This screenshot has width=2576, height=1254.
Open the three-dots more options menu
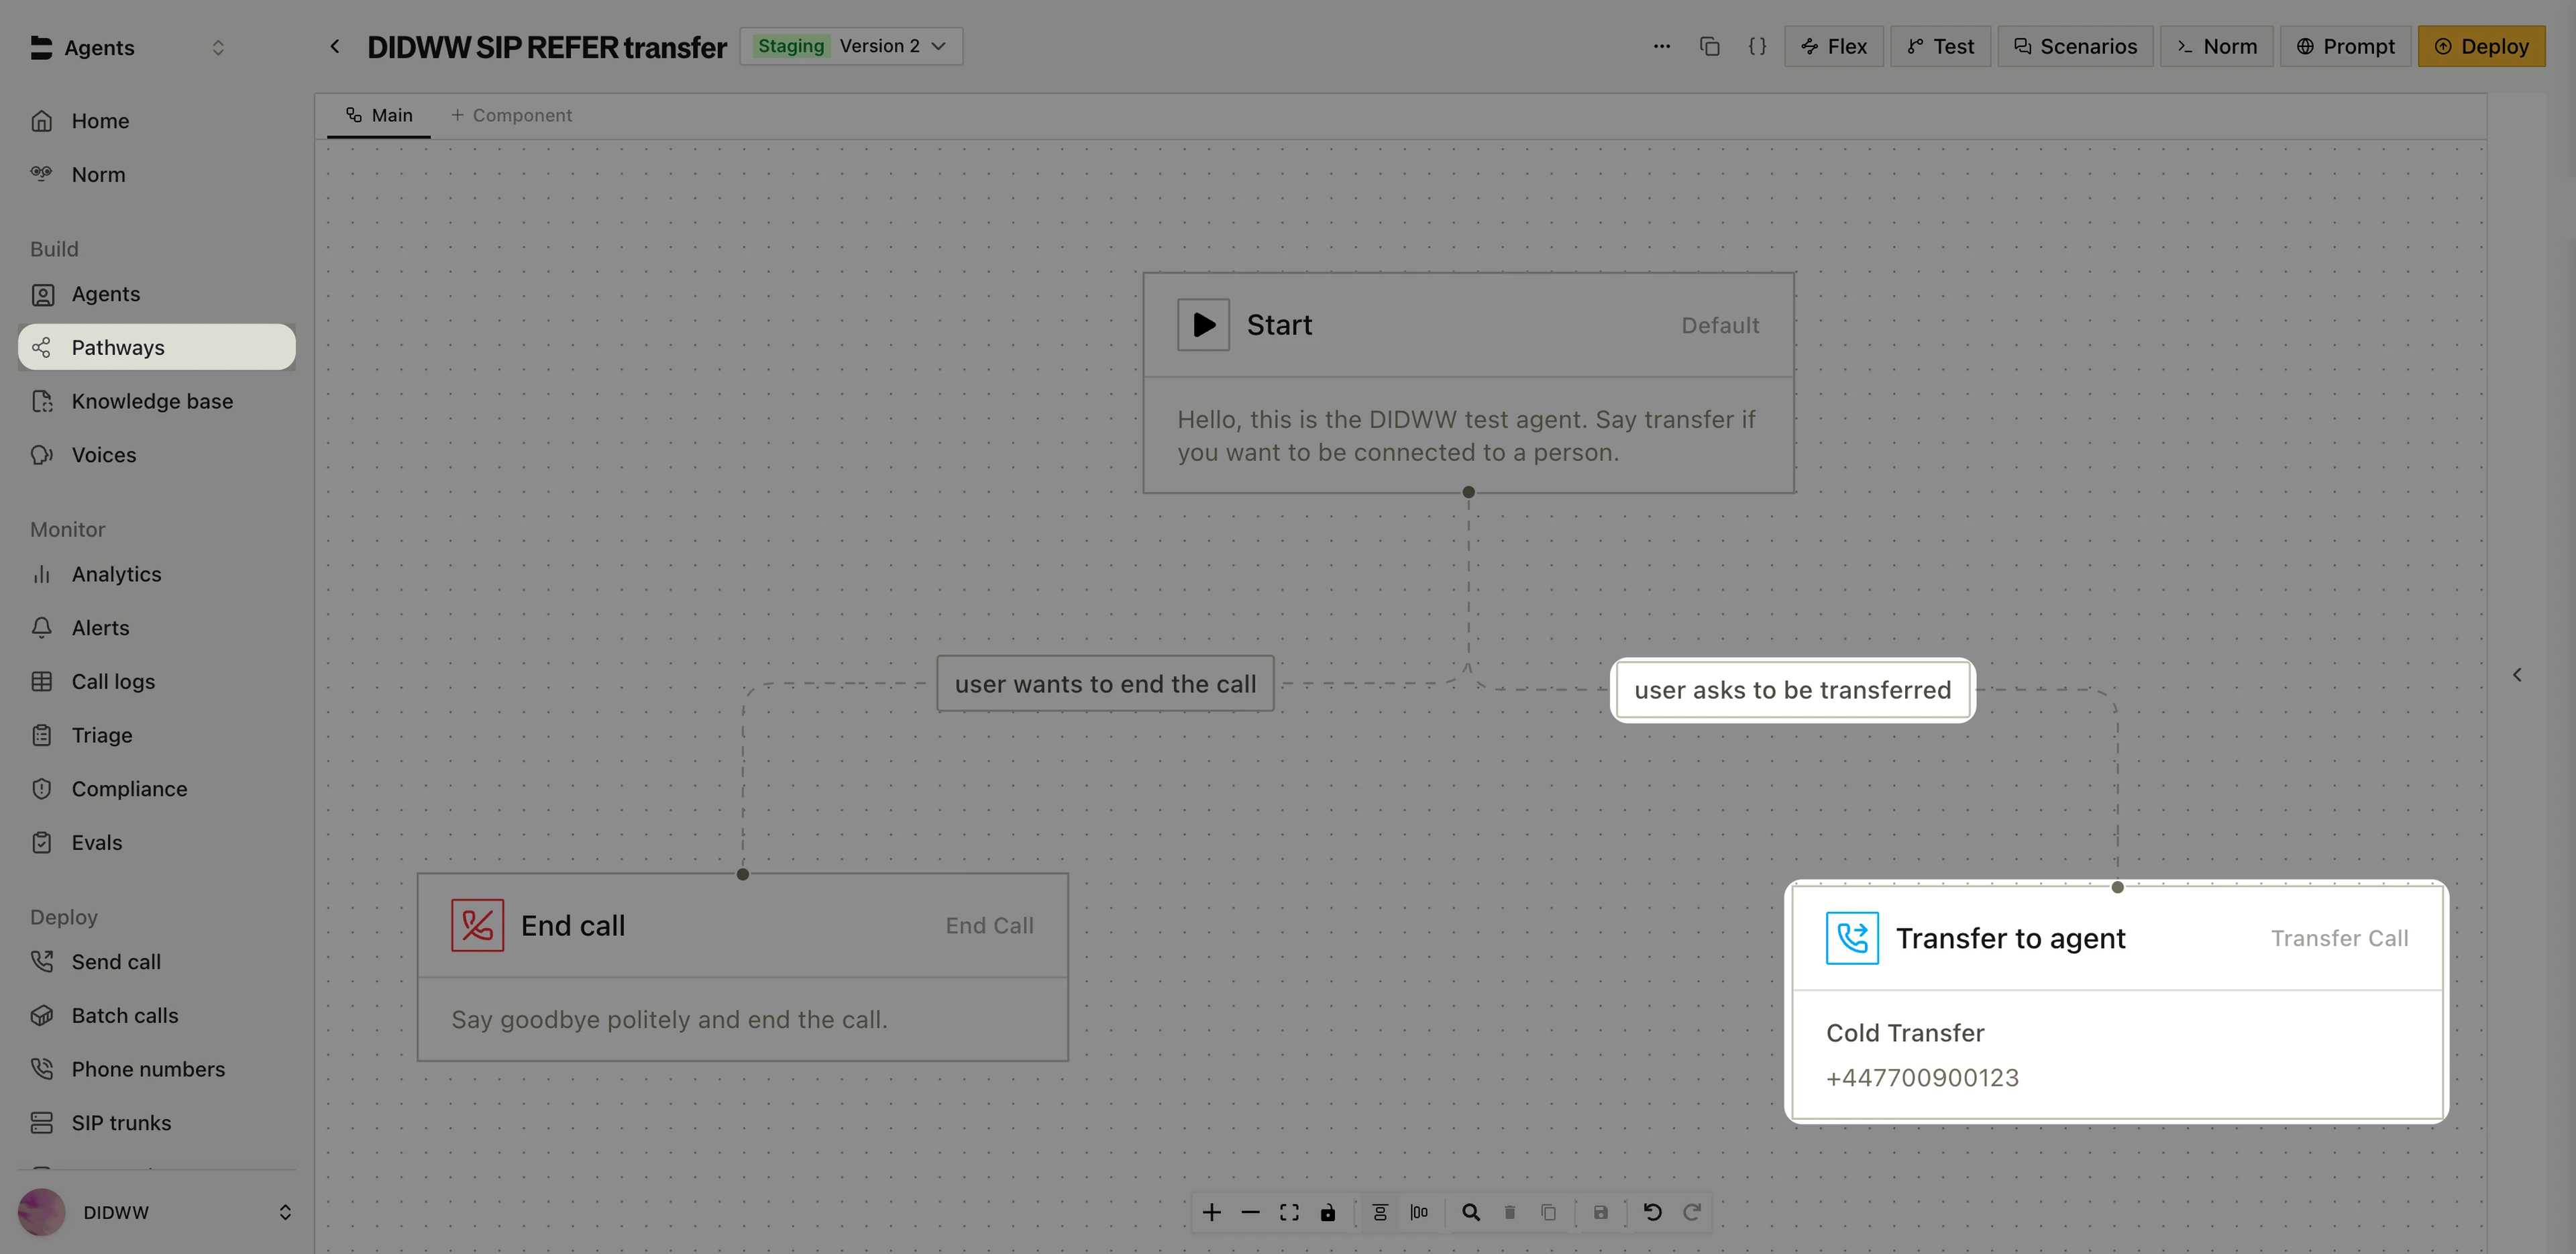pos(1661,46)
